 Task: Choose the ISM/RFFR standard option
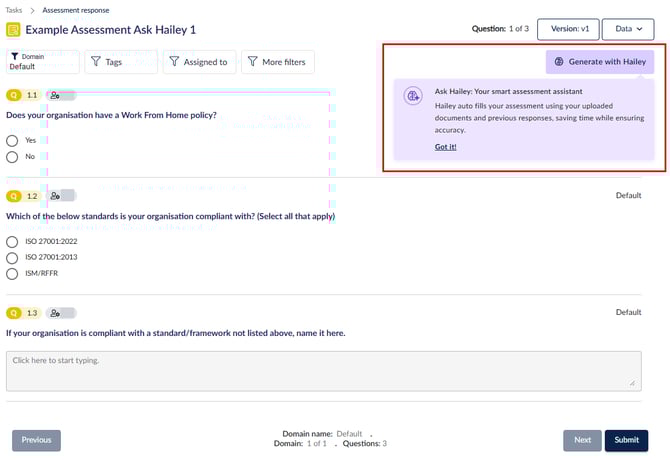pyautogui.click(x=13, y=273)
